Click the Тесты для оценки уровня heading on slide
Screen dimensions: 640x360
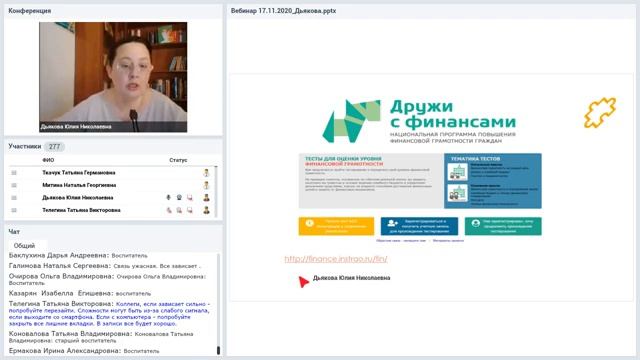click(x=344, y=161)
